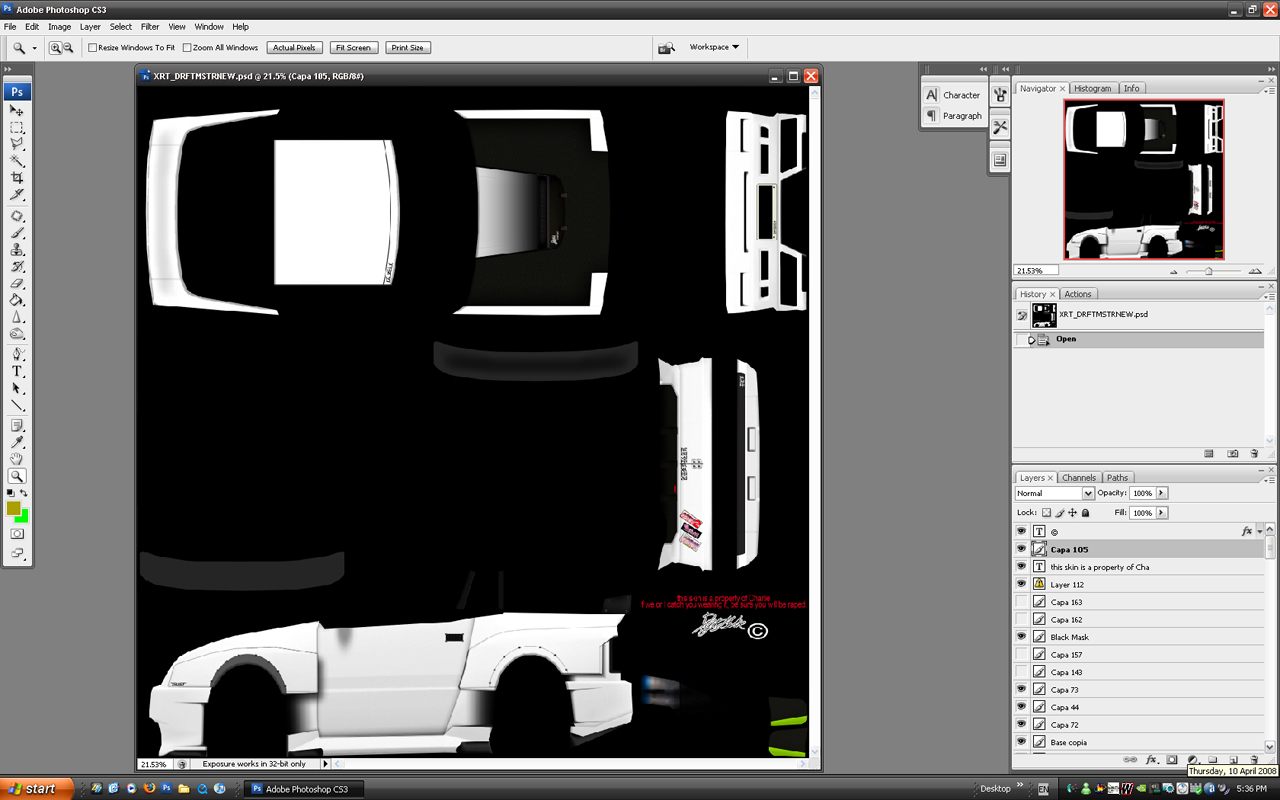Image resolution: width=1280 pixels, height=800 pixels.
Task: Show the Capa 163 layer
Action: tap(1021, 602)
